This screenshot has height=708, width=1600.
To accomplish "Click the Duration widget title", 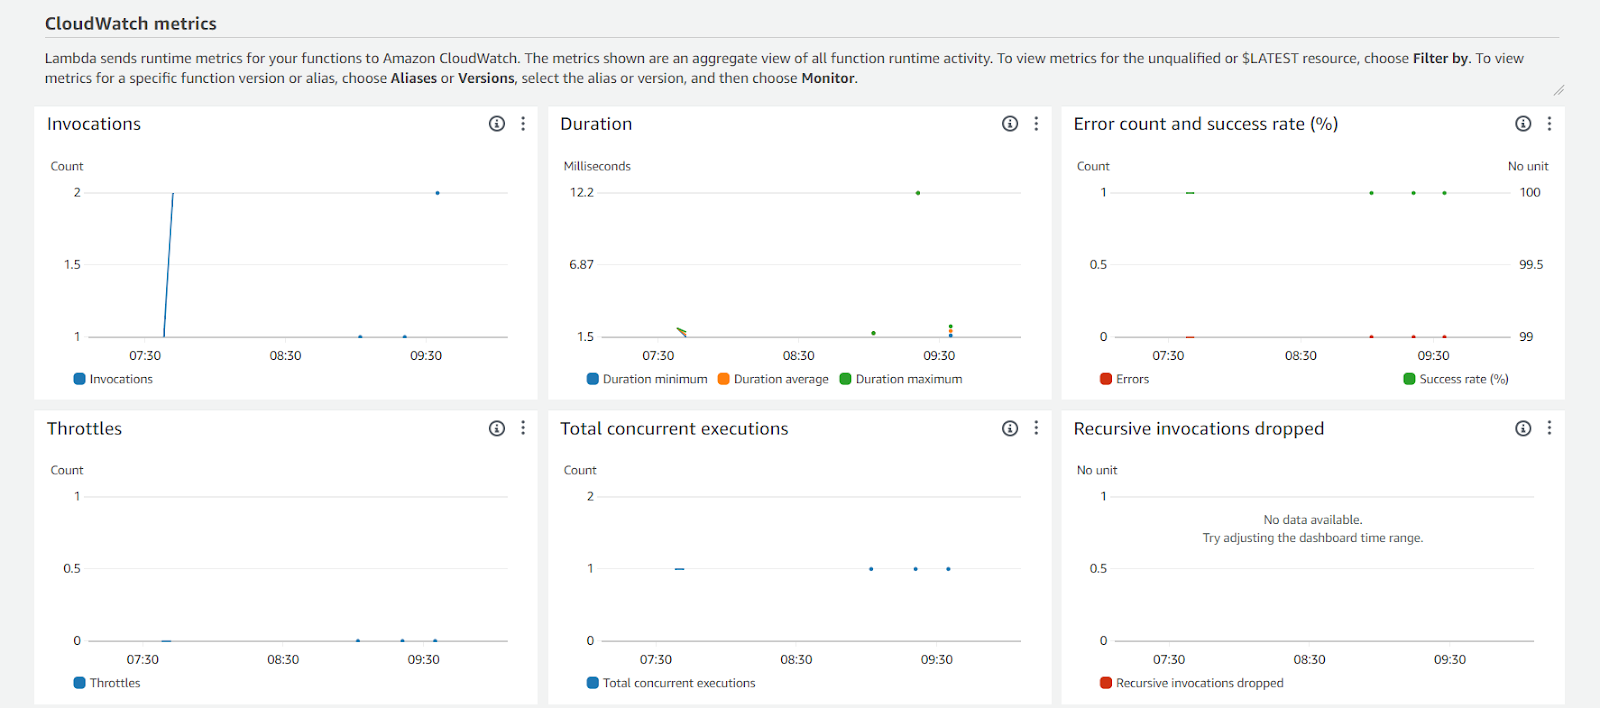I will pos(596,124).
